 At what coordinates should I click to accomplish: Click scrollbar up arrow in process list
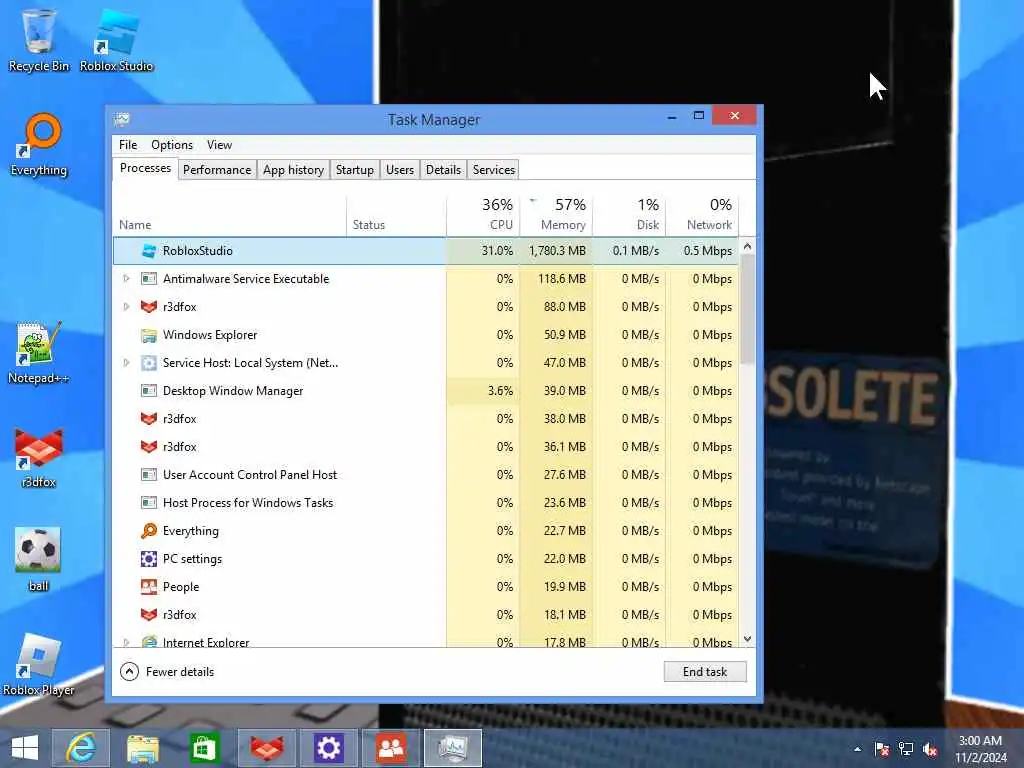pos(748,246)
